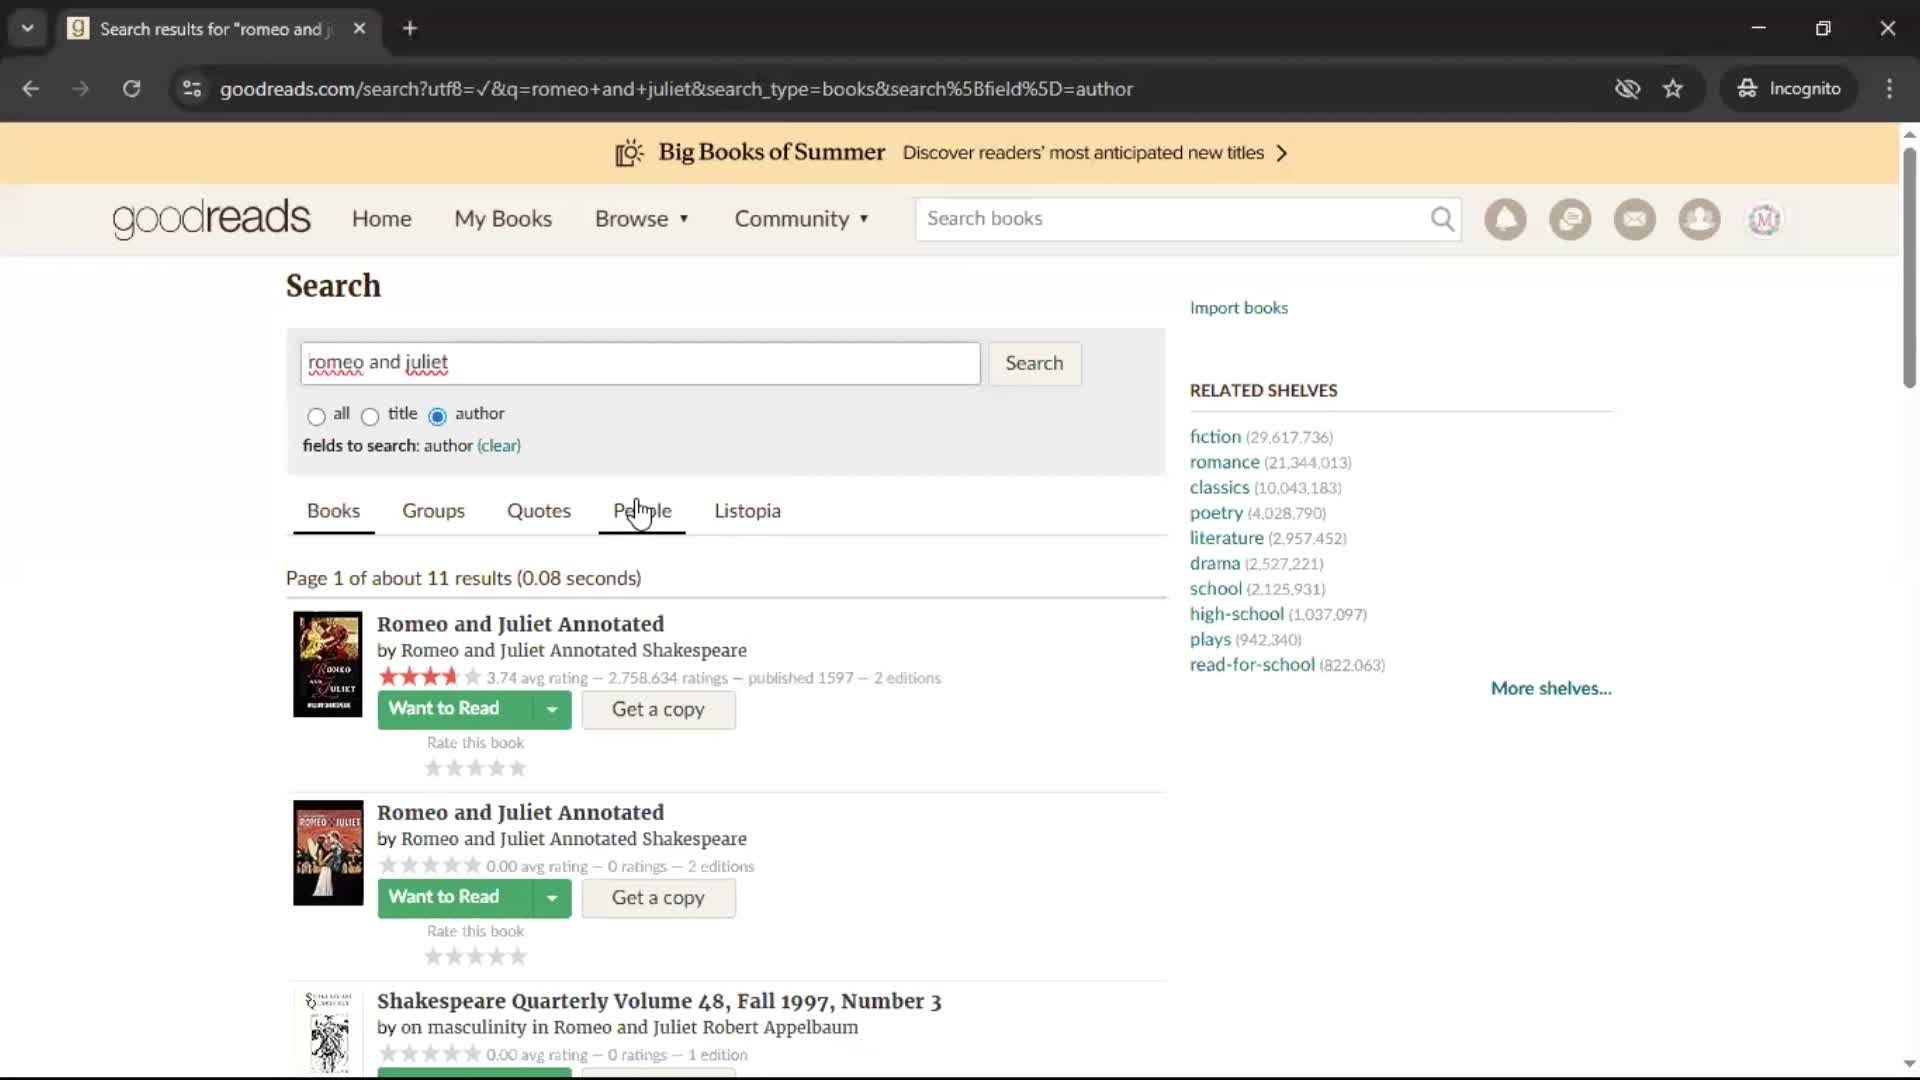
Task: Select the 'author' search field radio button
Action: tap(437, 416)
